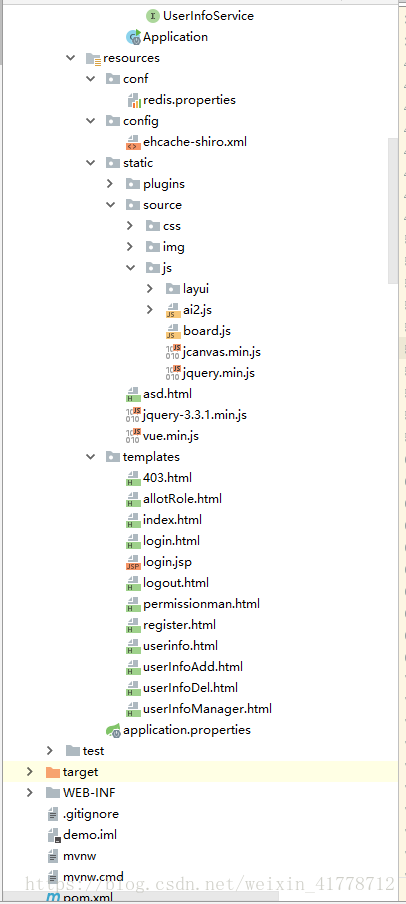Click the asd.html file icon
This screenshot has height=904, width=406.
133,394
